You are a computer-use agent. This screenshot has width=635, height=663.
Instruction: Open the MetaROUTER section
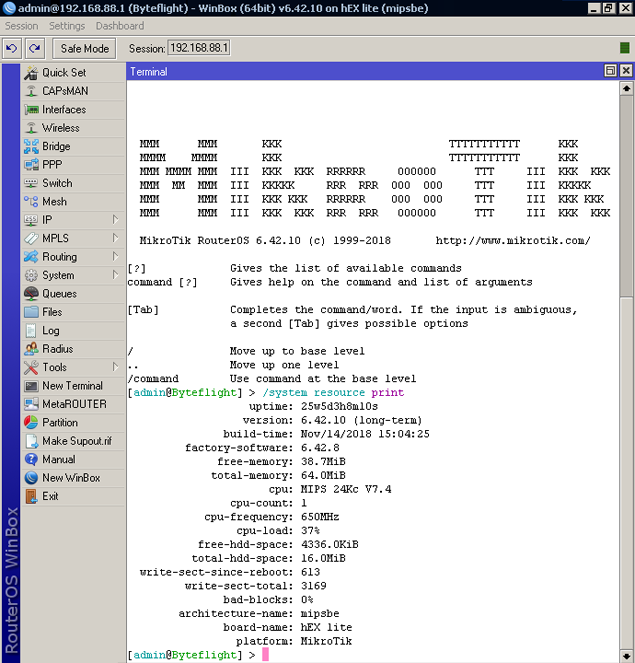[x=73, y=404]
